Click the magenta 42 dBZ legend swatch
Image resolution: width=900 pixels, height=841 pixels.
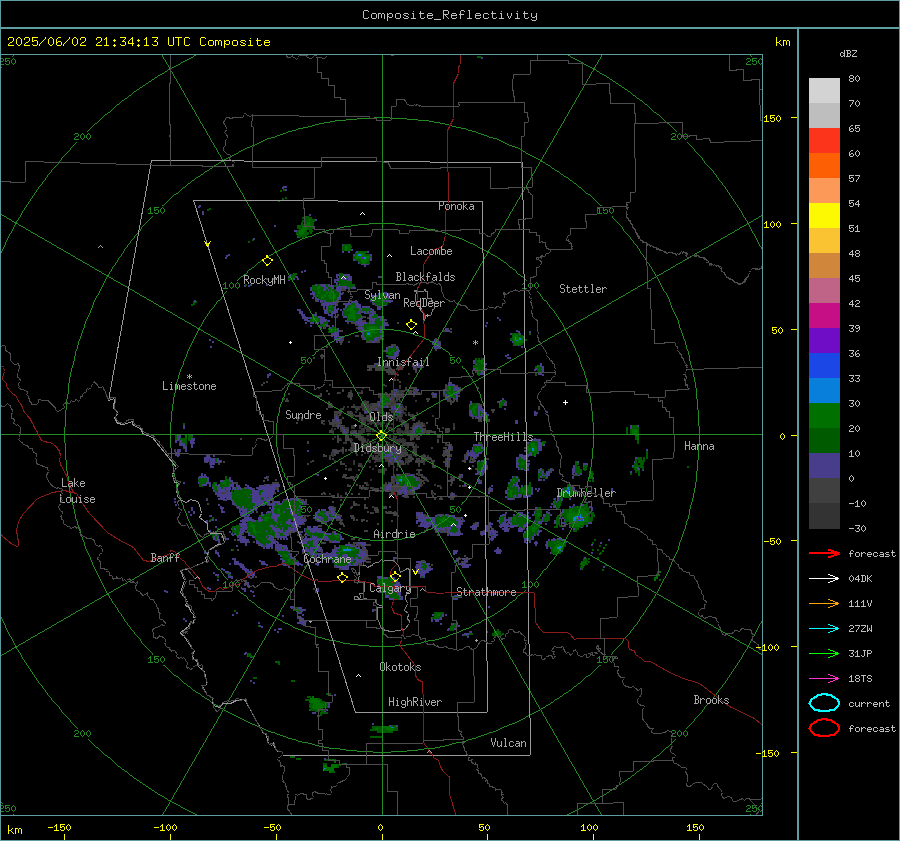coord(824,316)
